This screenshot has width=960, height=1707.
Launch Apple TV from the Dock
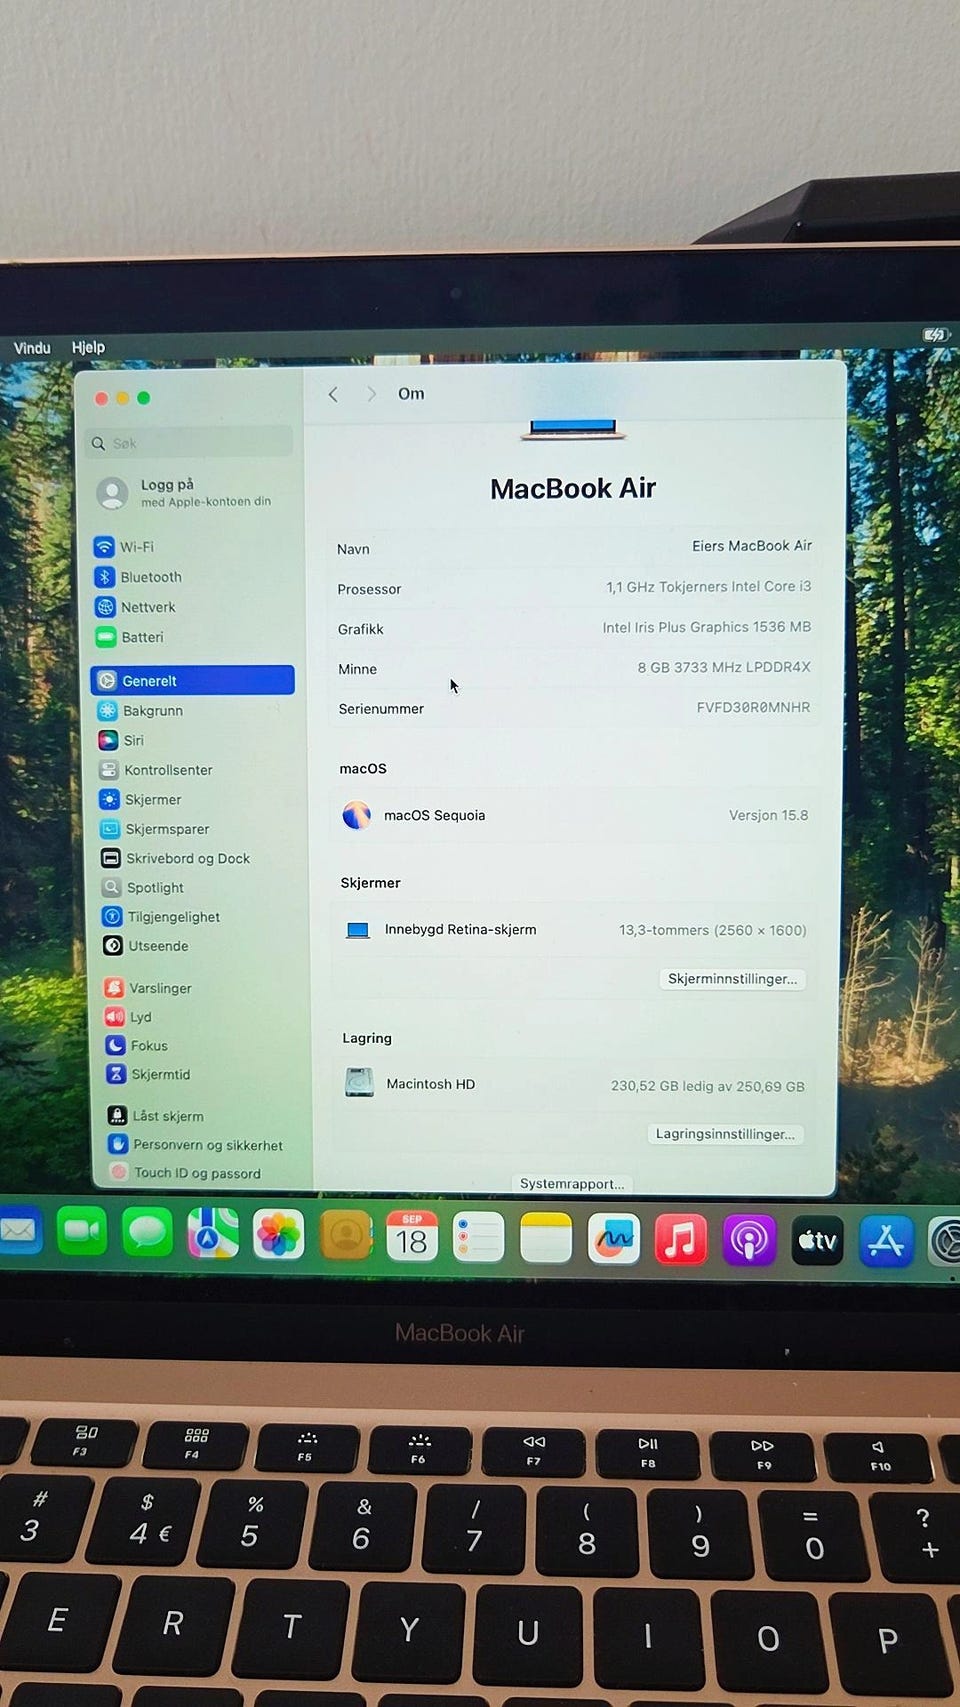click(817, 1241)
